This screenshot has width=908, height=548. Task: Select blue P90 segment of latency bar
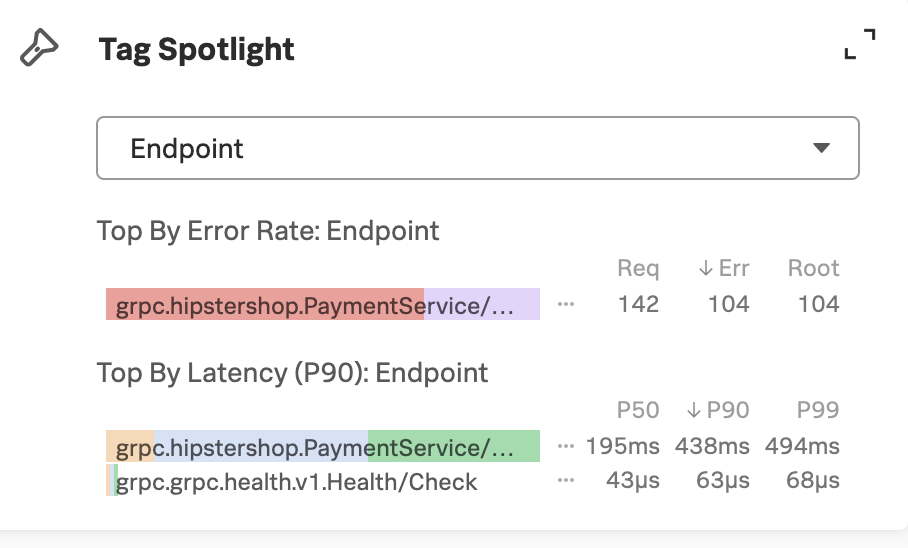[261, 446]
